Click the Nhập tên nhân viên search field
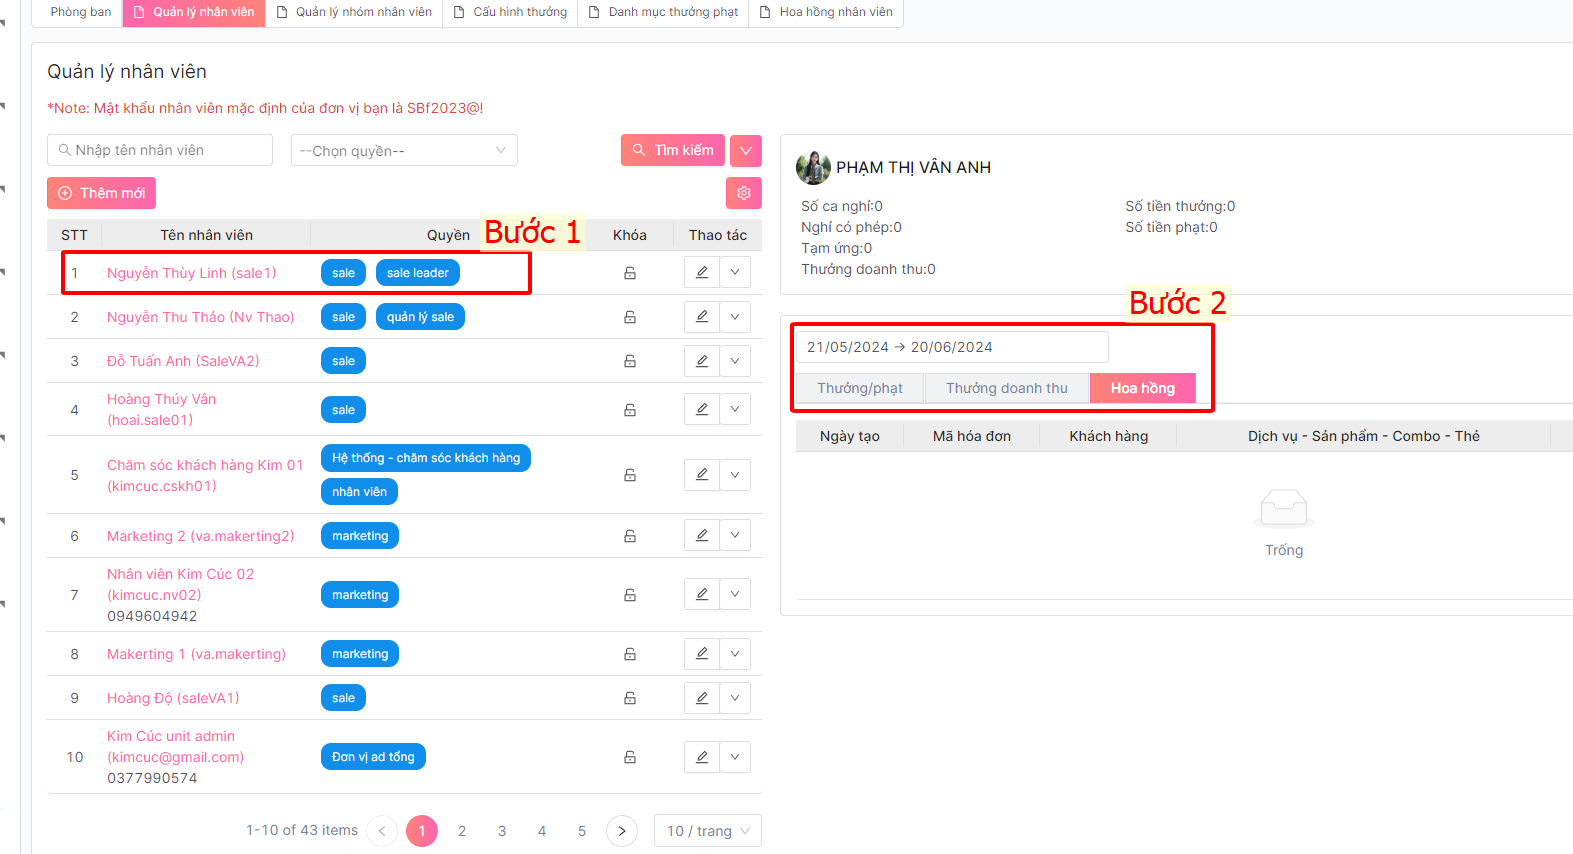 [160, 151]
